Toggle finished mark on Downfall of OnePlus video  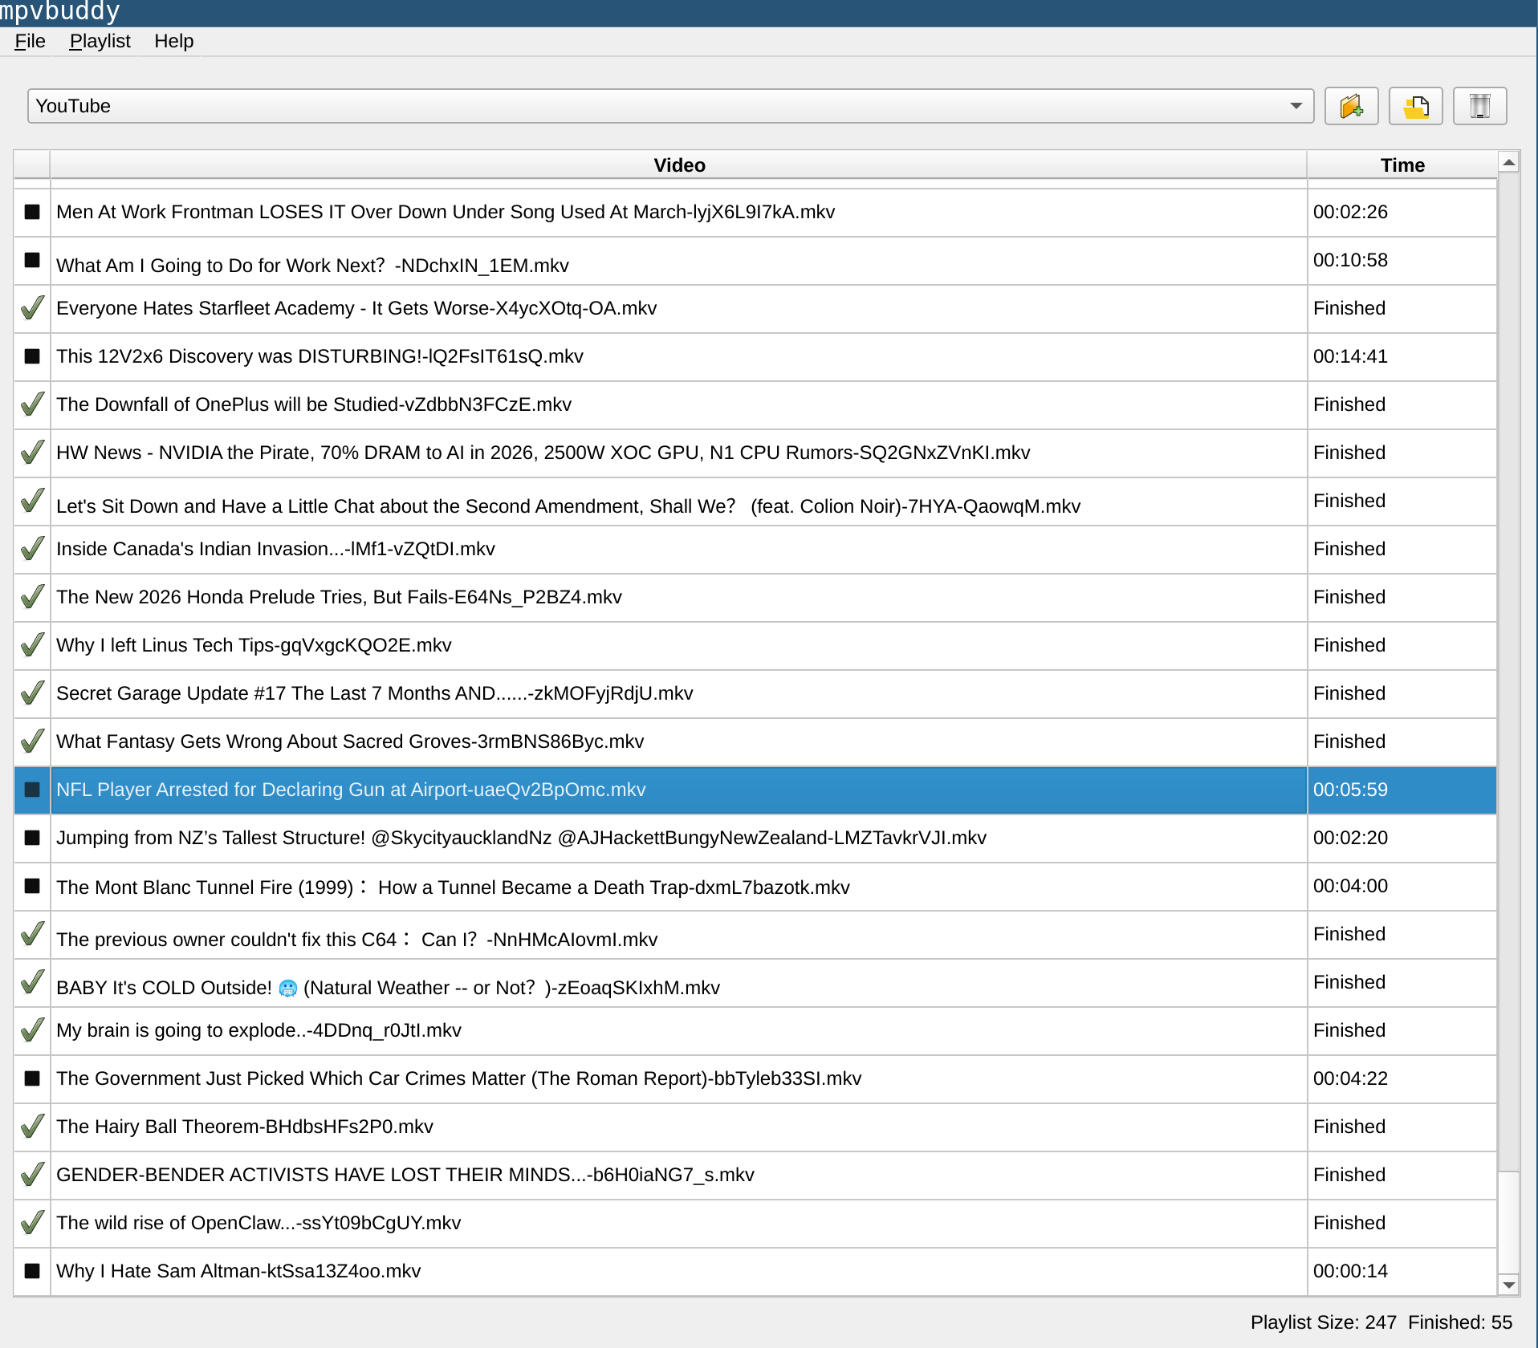pyautogui.click(x=32, y=405)
